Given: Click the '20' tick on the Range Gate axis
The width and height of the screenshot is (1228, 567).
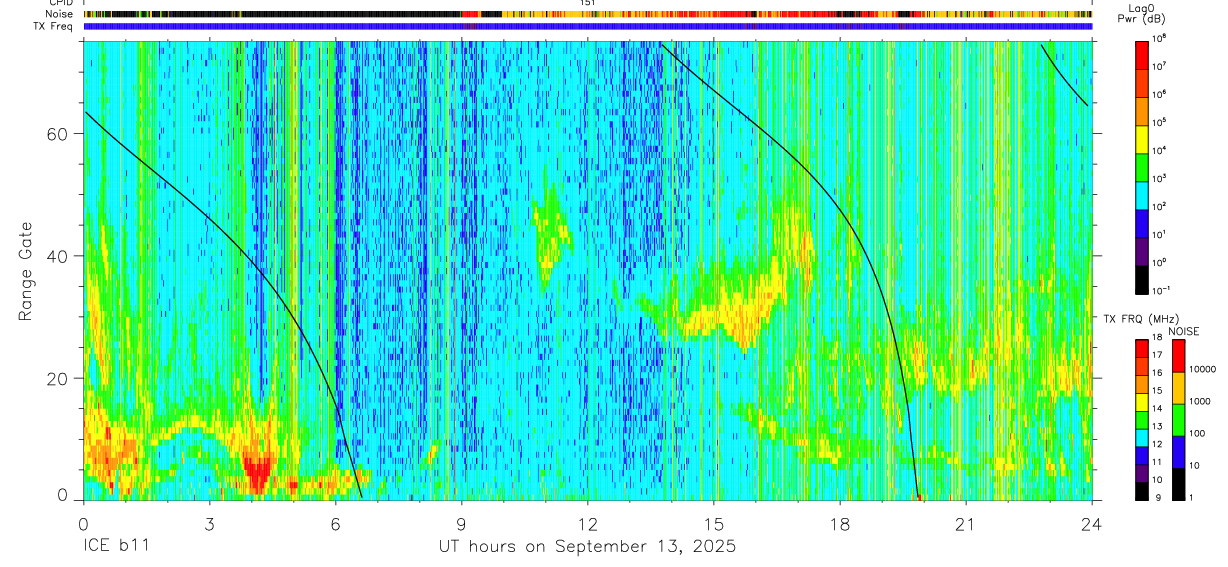Looking at the screenshot, I should pyautogui.click(x=60, y=378).
